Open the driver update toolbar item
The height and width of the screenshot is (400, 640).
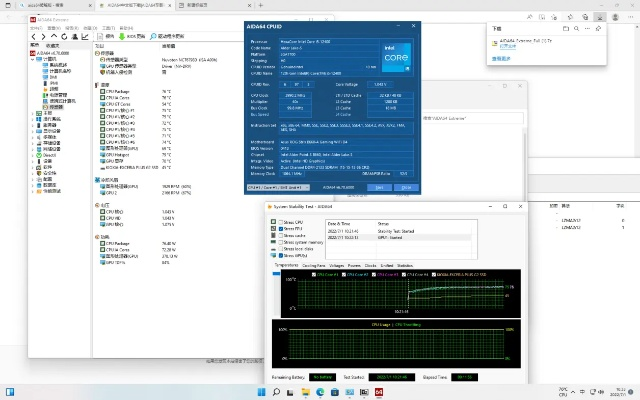[x=165, y=35]
